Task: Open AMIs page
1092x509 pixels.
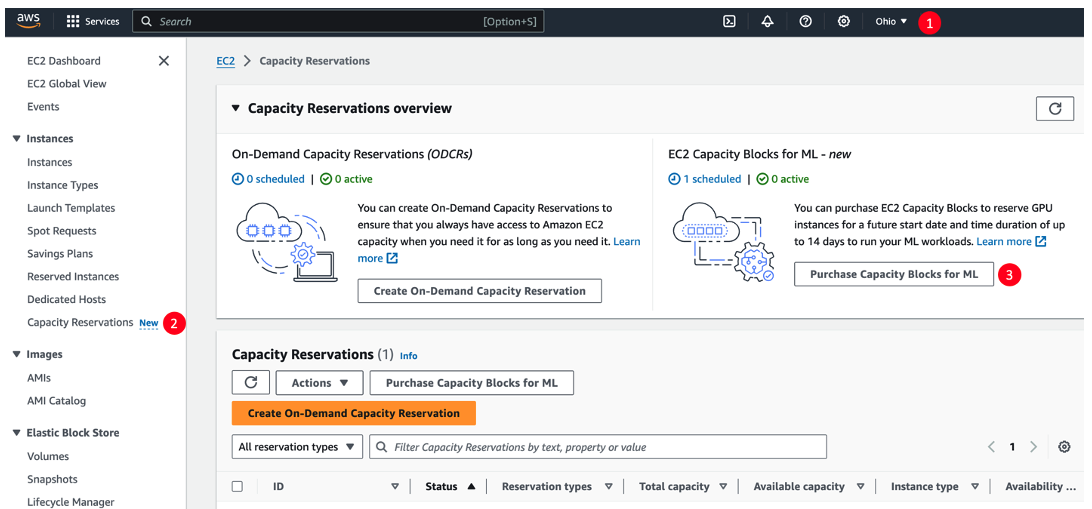Action: pos(39,378)
